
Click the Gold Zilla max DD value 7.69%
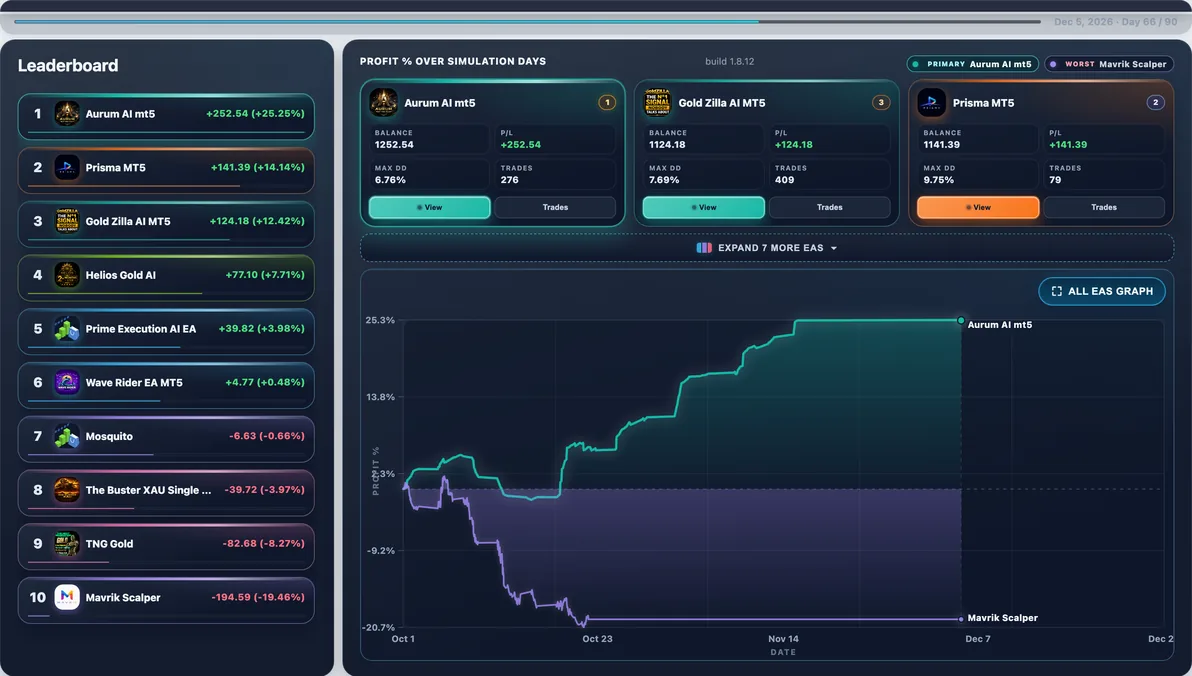click(x=664, y=180)
